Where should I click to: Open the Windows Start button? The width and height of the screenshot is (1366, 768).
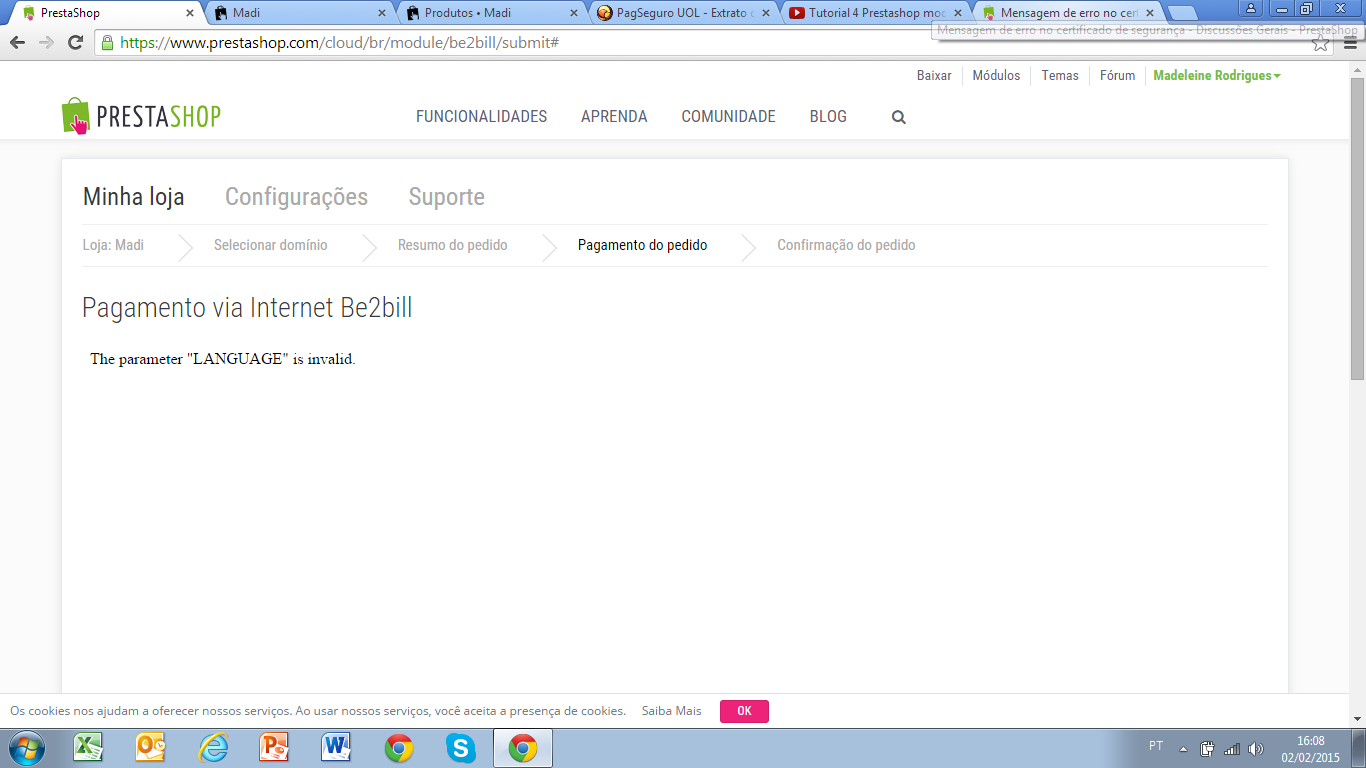[25, 748]
